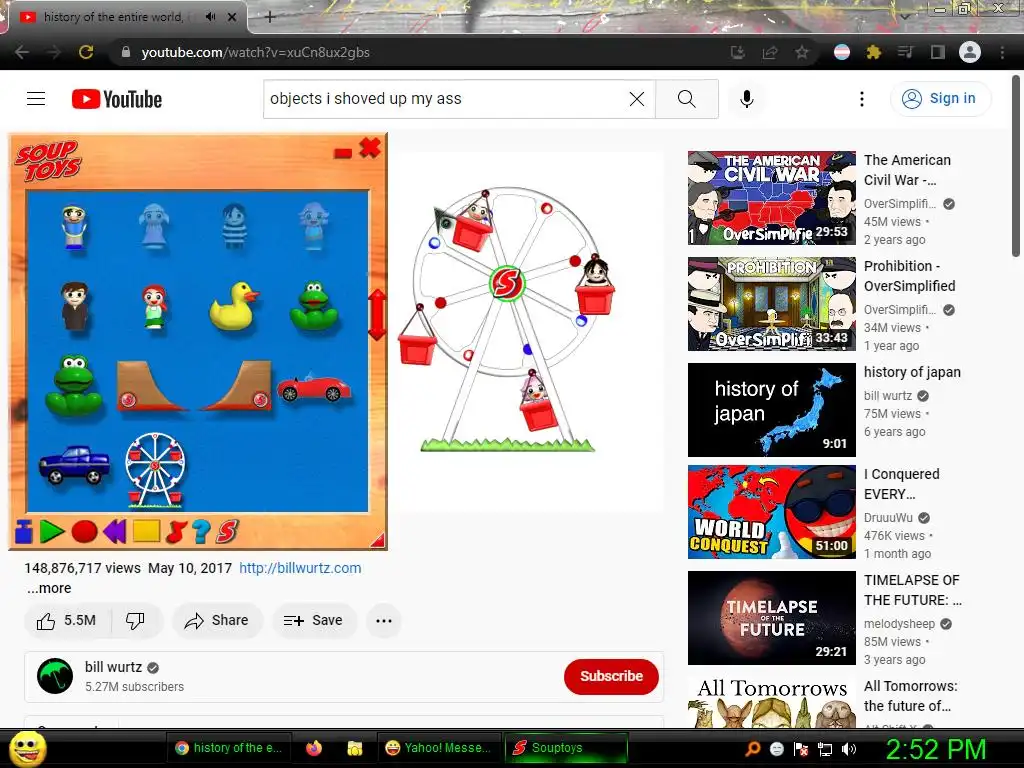1024x768 pixels.
Task: Open the YouTube hamburger guide menu
Action: [x=36, y=99]
